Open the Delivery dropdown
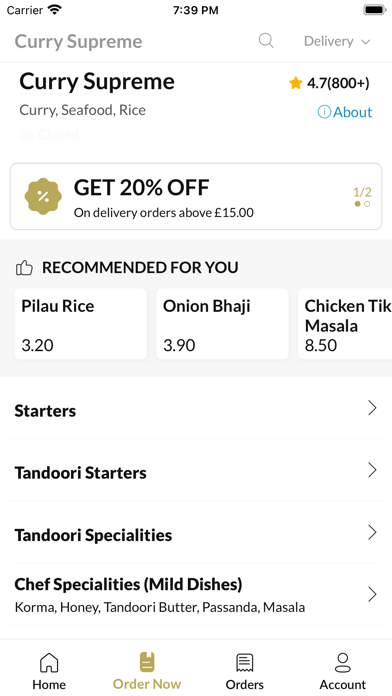 [x=337, y=41]
